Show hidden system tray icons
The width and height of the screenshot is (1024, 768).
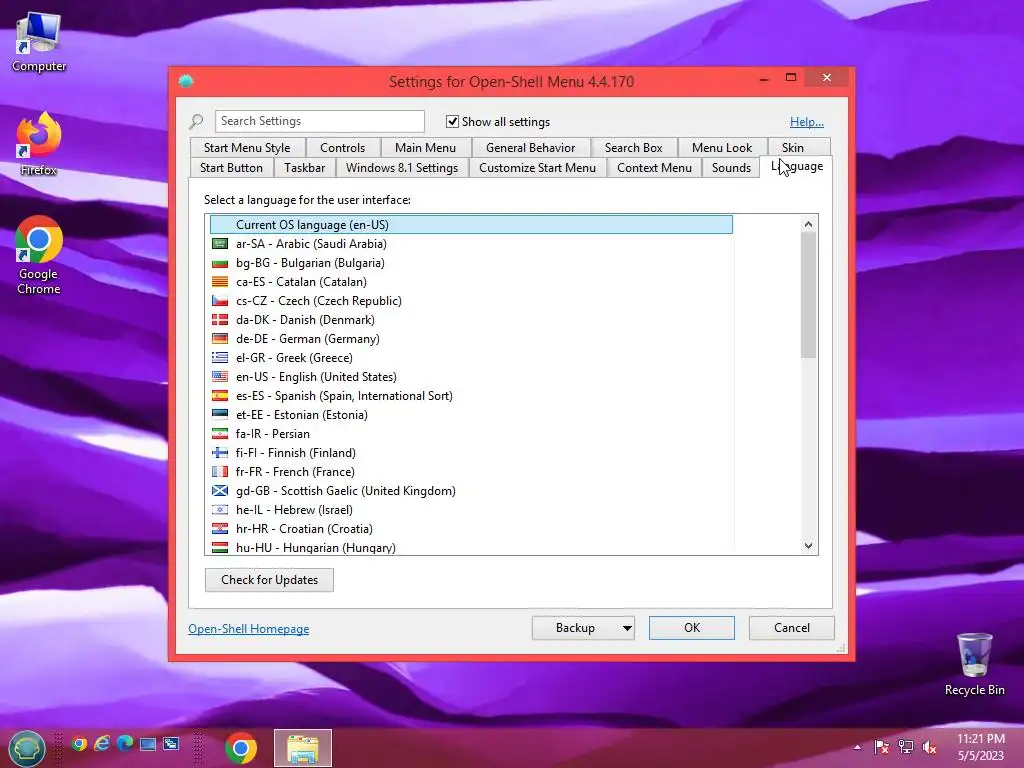click(x=857, y=747)
